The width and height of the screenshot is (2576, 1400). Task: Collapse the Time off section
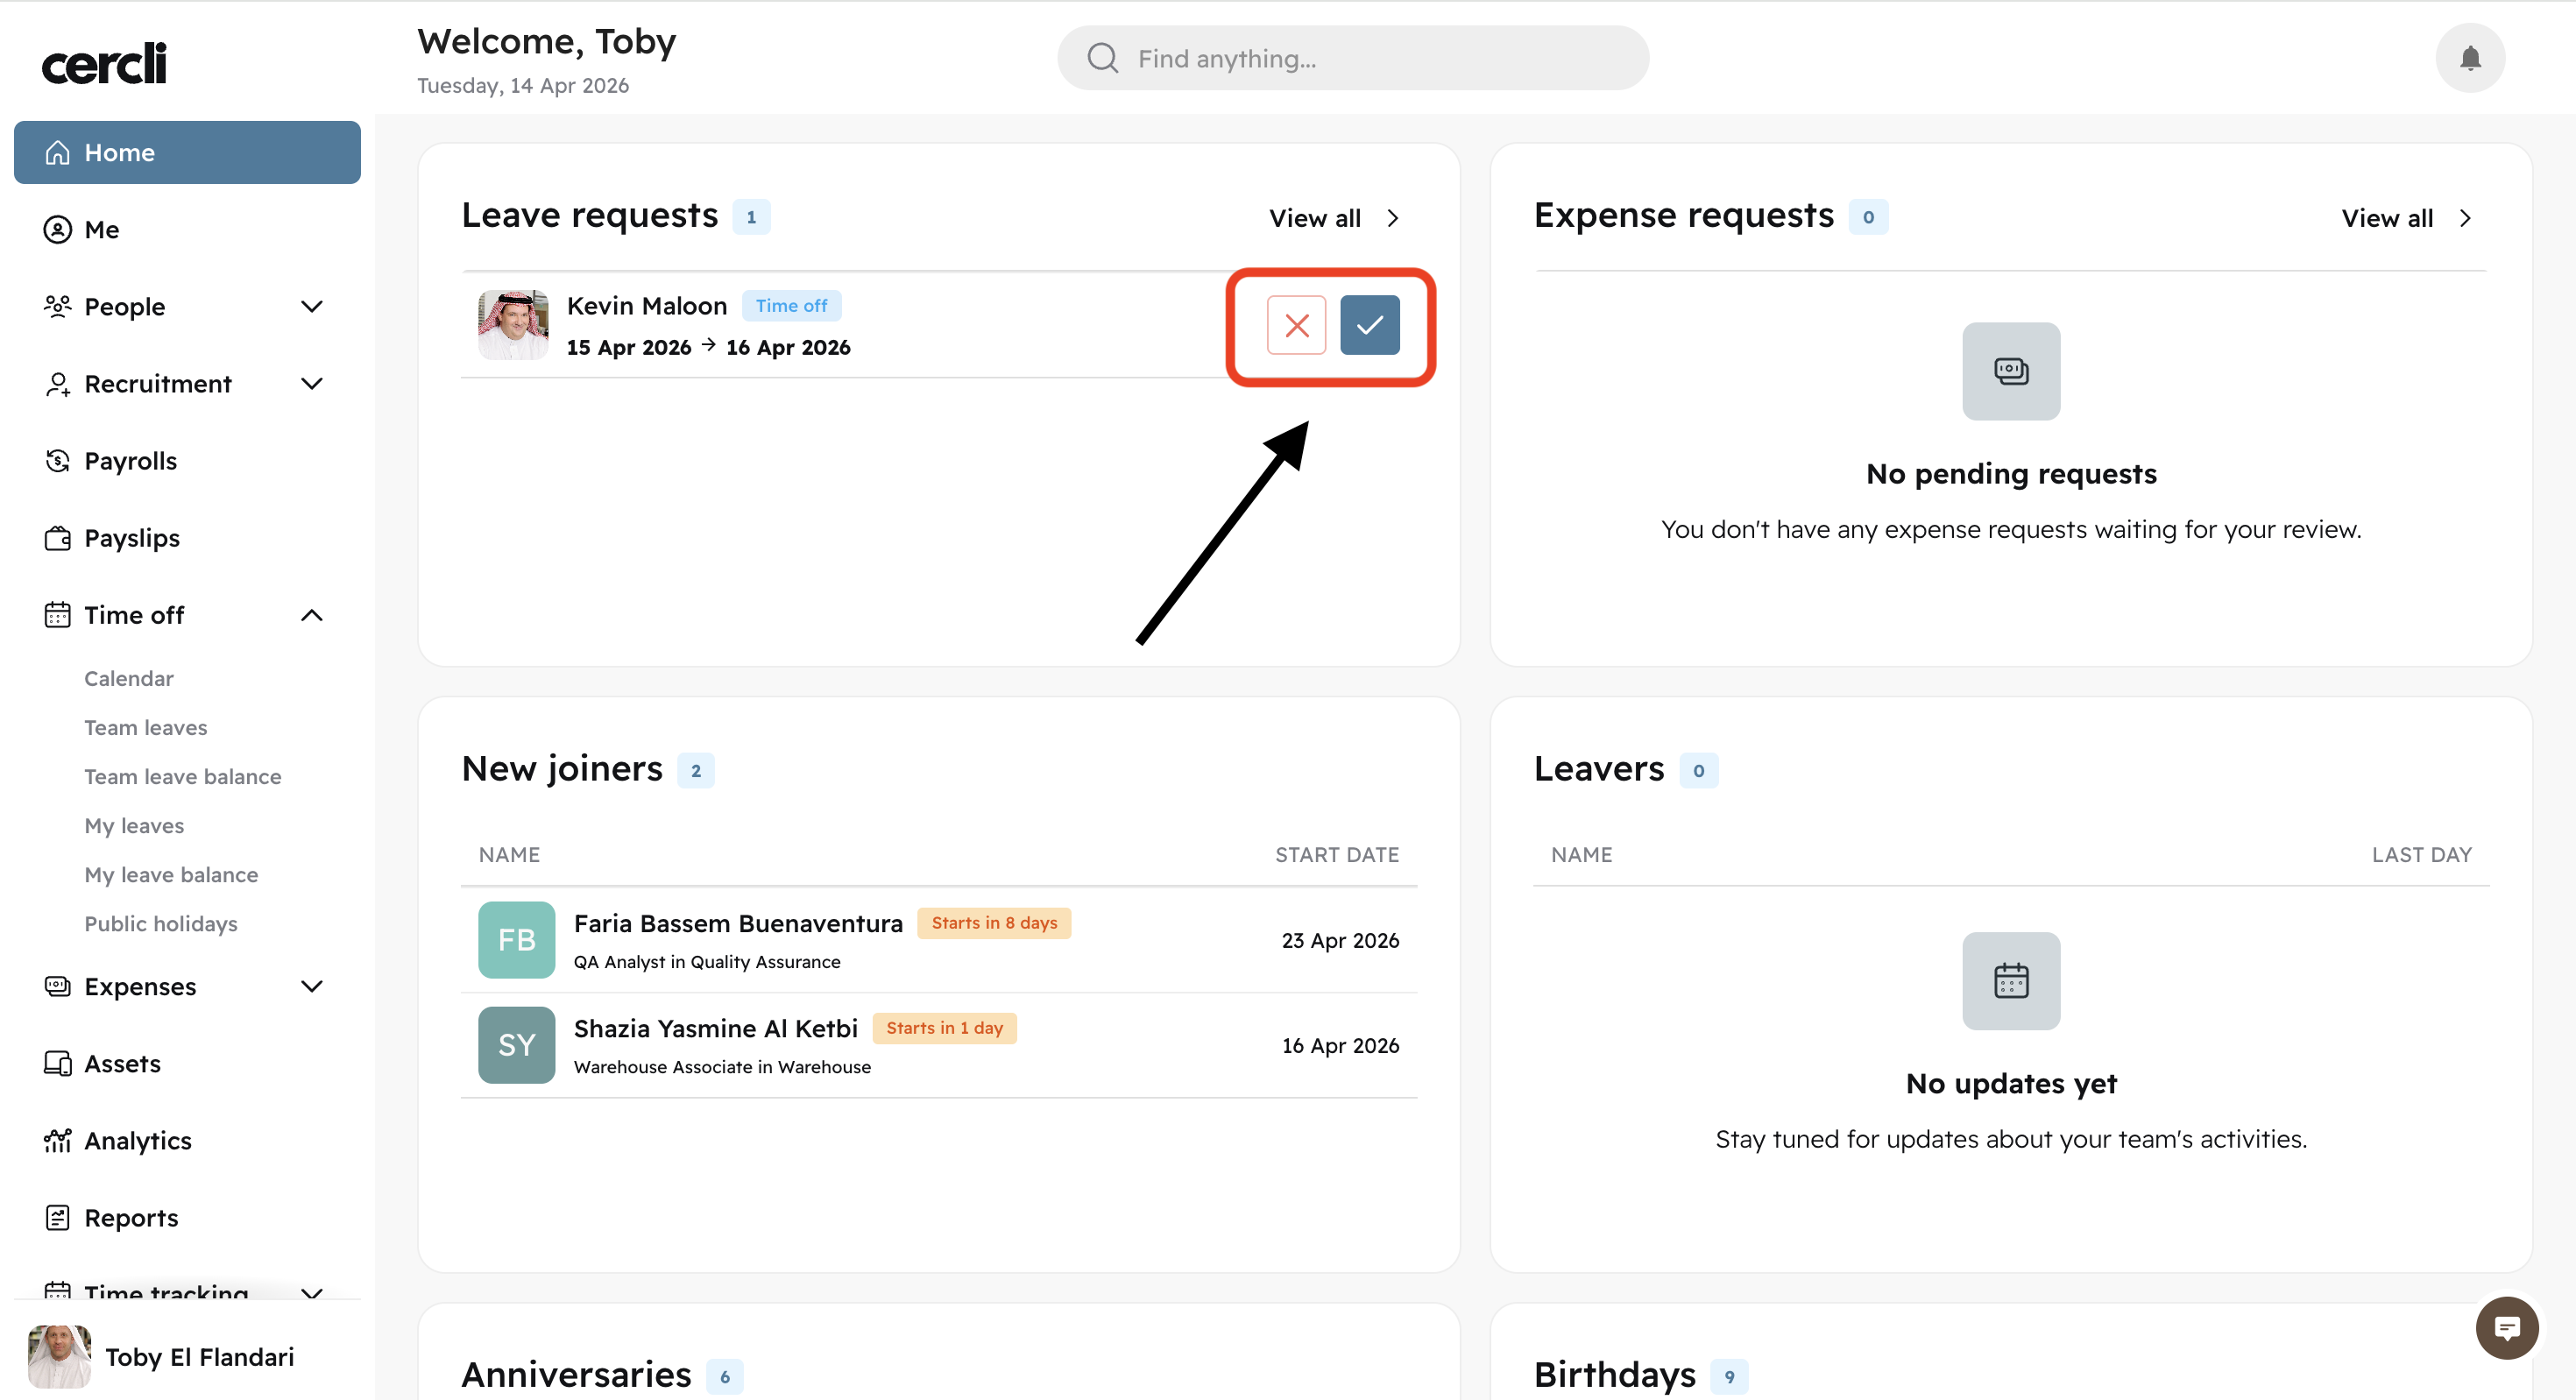[x=312, y=615]
